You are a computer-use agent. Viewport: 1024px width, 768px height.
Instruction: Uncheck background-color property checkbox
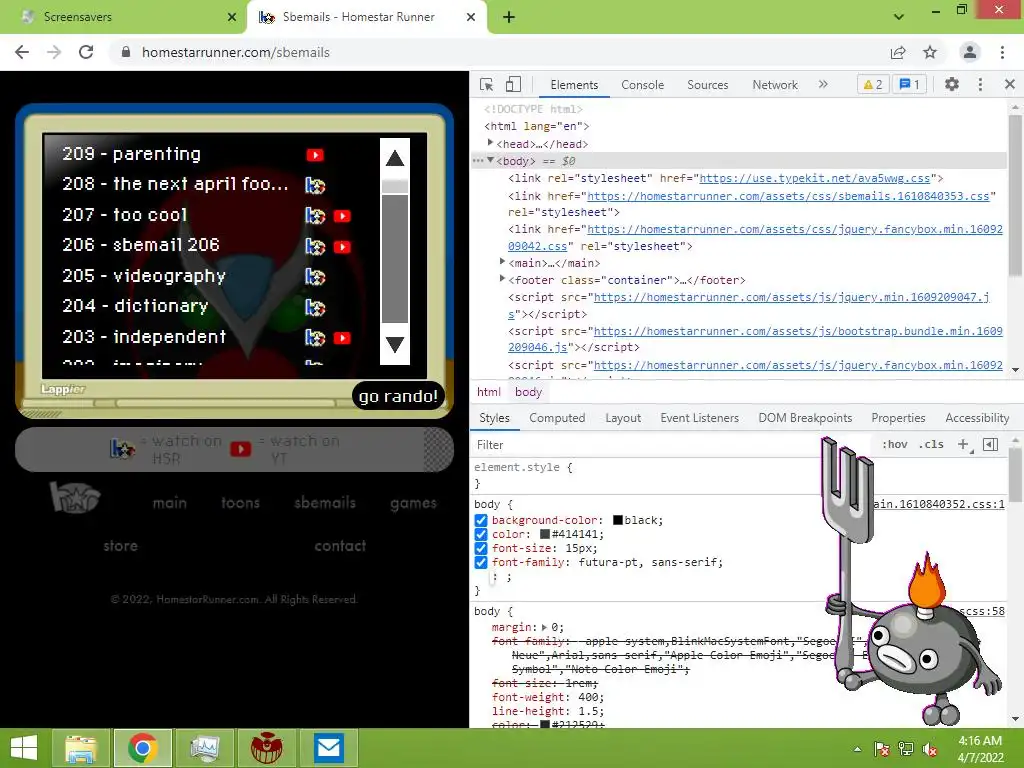[481, 520]
